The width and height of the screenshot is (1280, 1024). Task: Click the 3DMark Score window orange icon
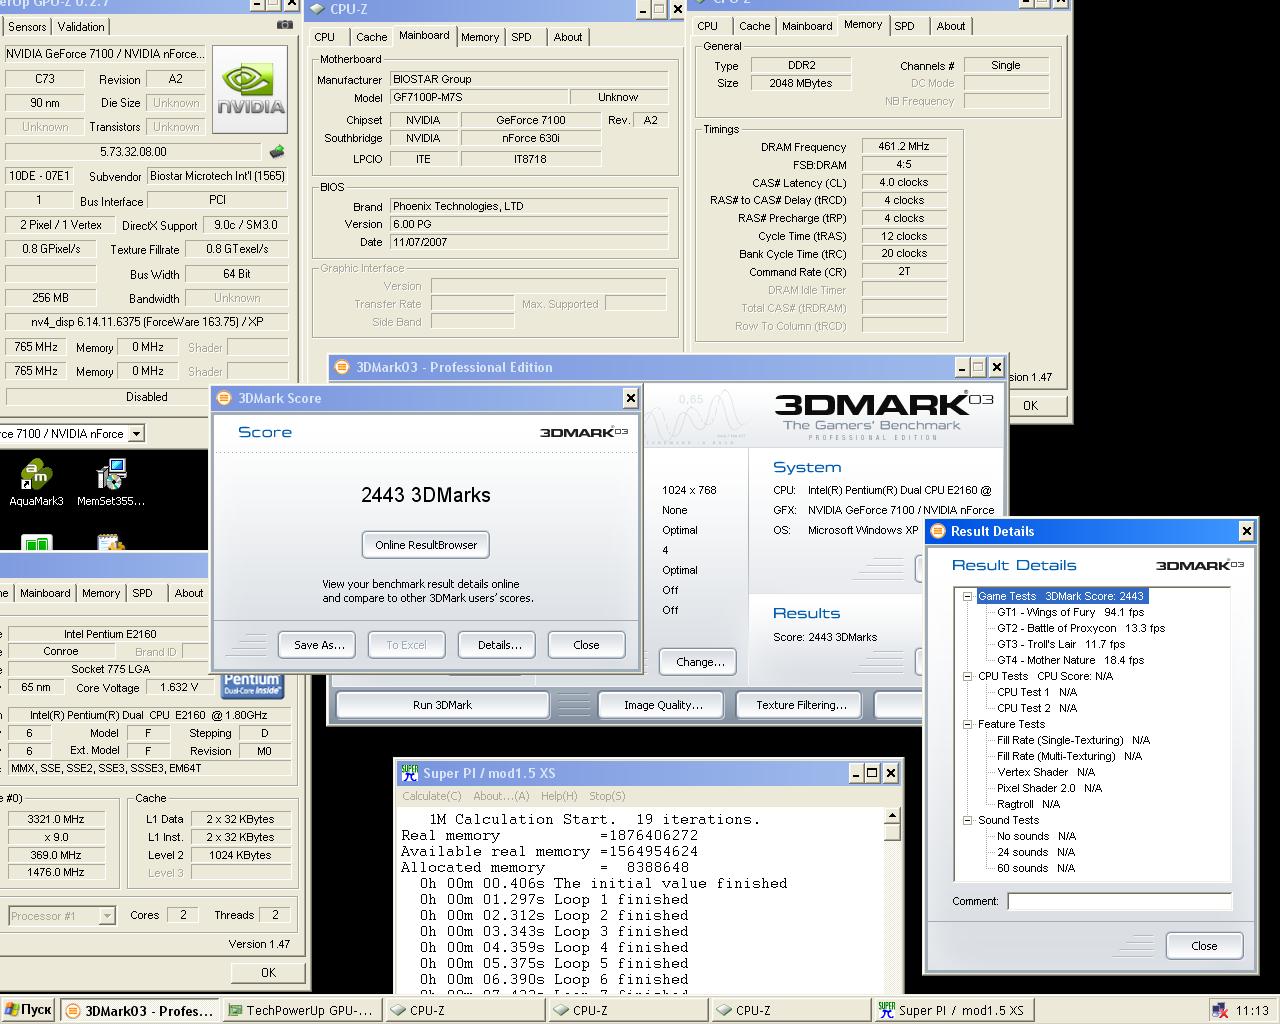coord(224,398)
